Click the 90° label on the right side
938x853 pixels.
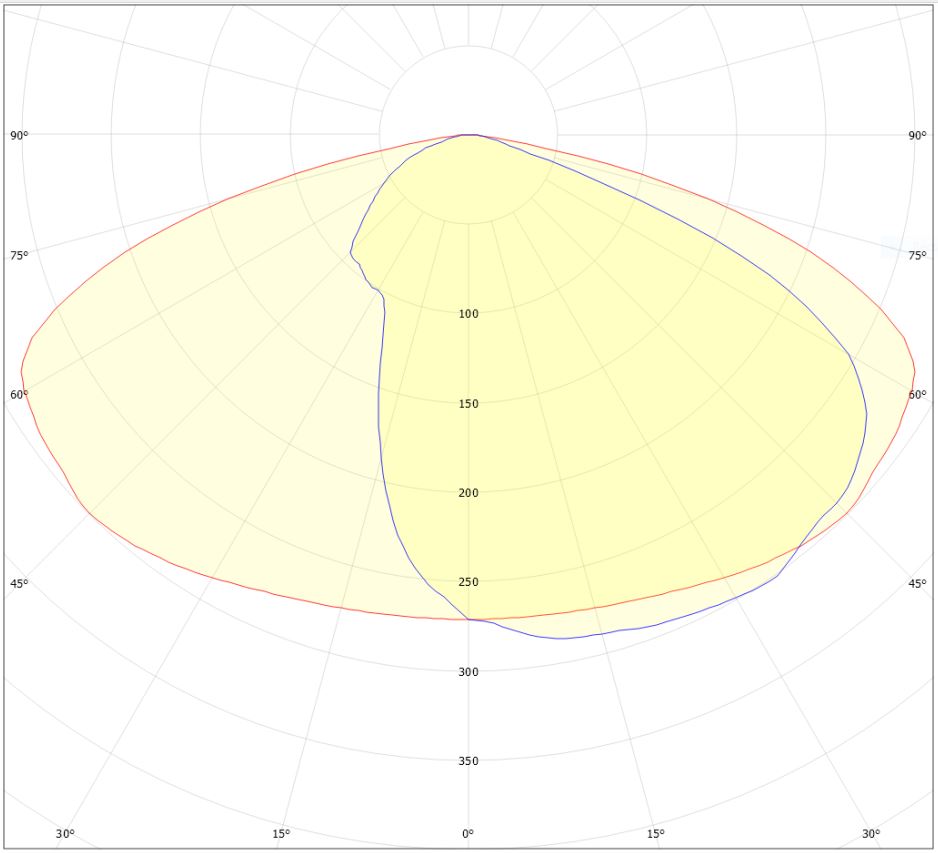click(x=917, y=135)
